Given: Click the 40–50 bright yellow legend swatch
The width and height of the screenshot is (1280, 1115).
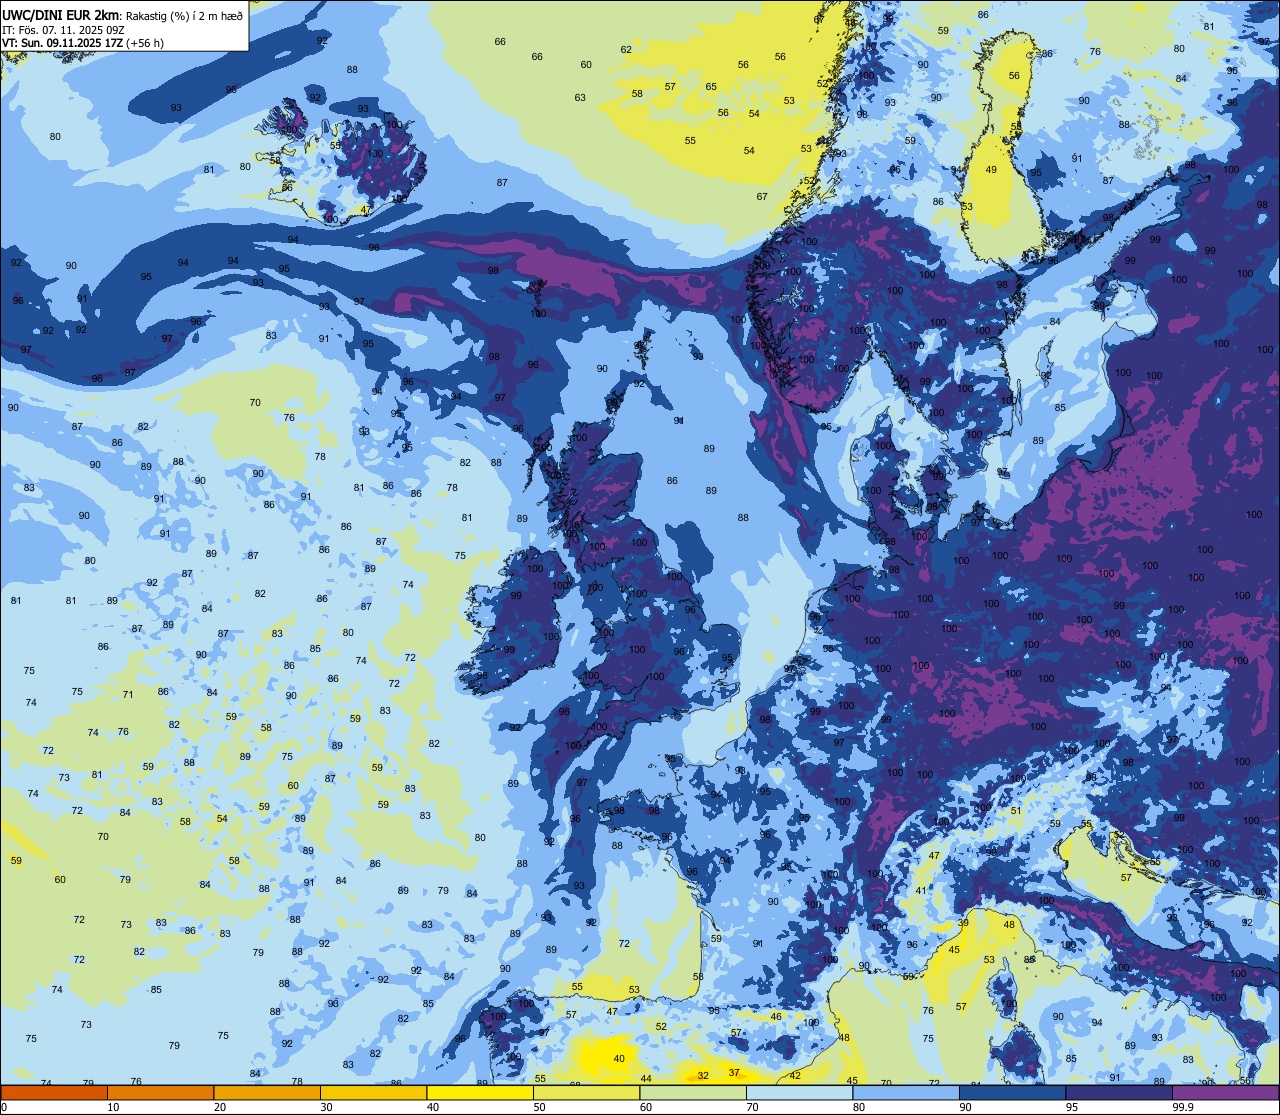Looking at the screenshot, I should [480, 1092].
